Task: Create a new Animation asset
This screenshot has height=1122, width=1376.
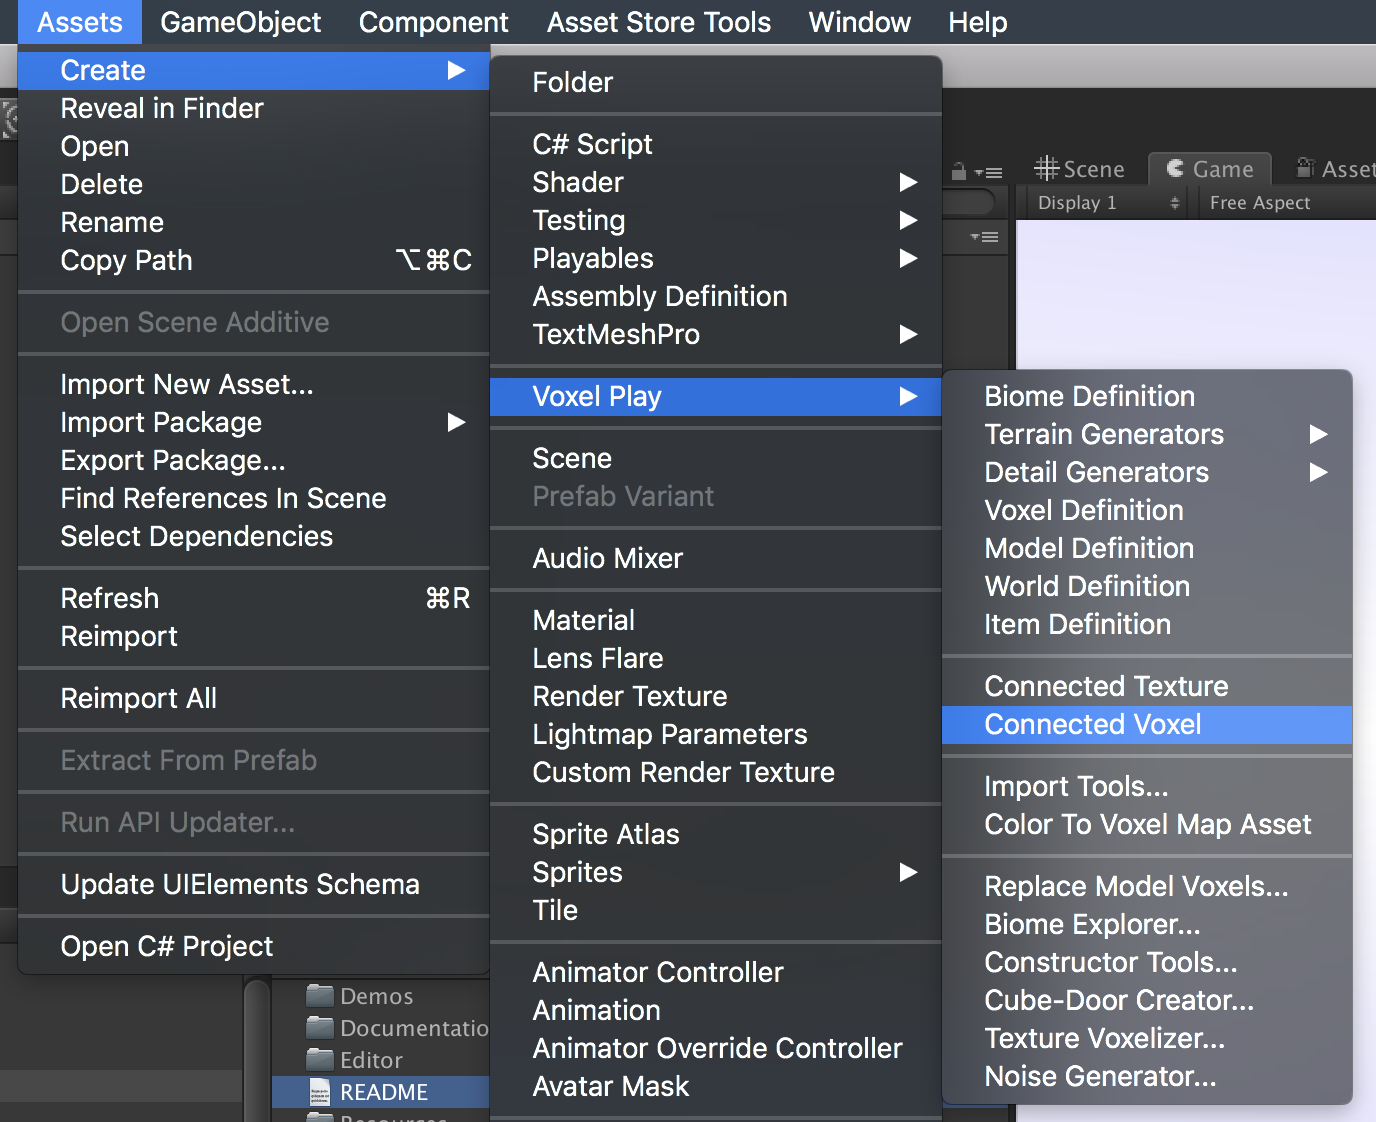Action: point(716,1010)
